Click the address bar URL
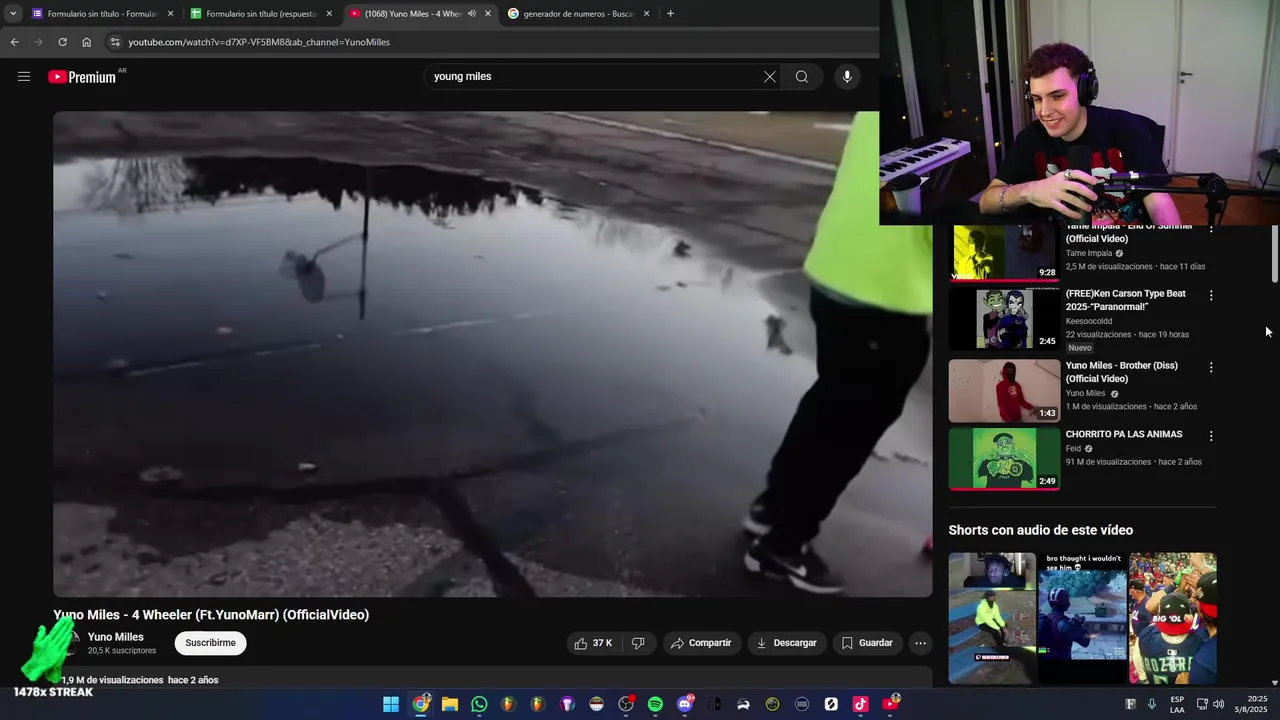 point(259,42)
